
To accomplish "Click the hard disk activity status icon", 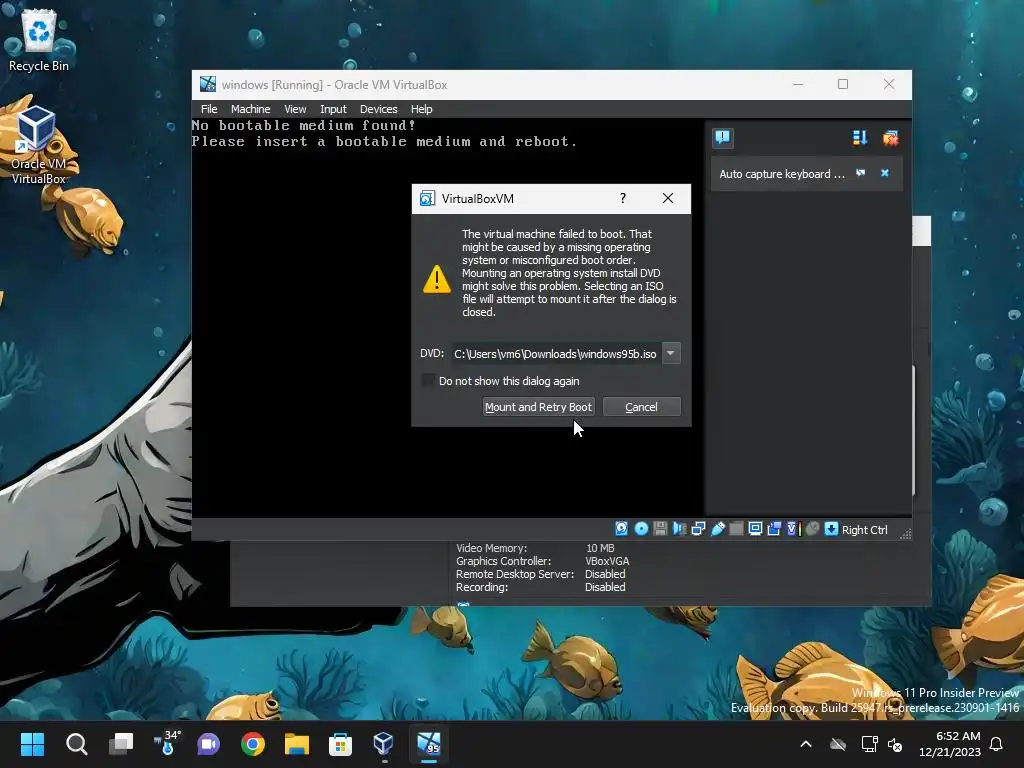I will [621, 529].
